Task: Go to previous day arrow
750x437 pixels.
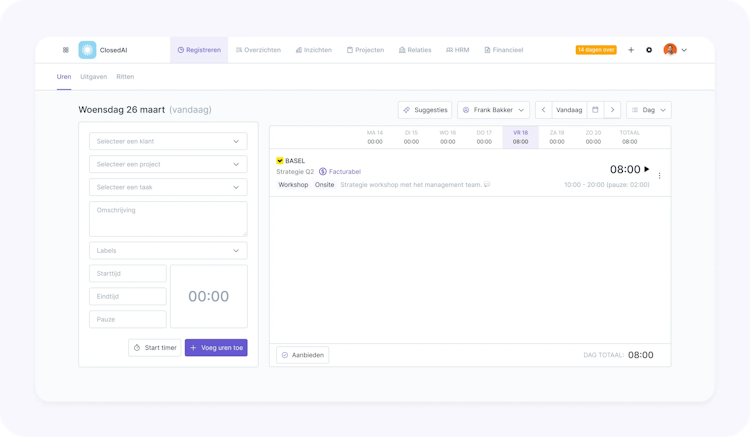Action: [543, 110]
